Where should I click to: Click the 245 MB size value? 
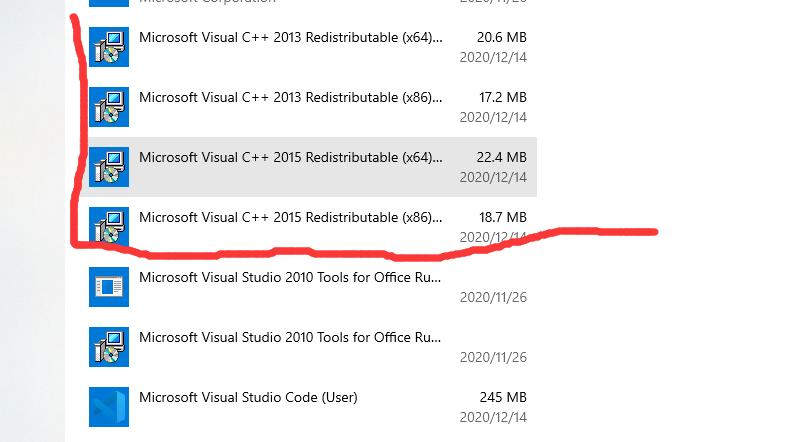[503, 397]
